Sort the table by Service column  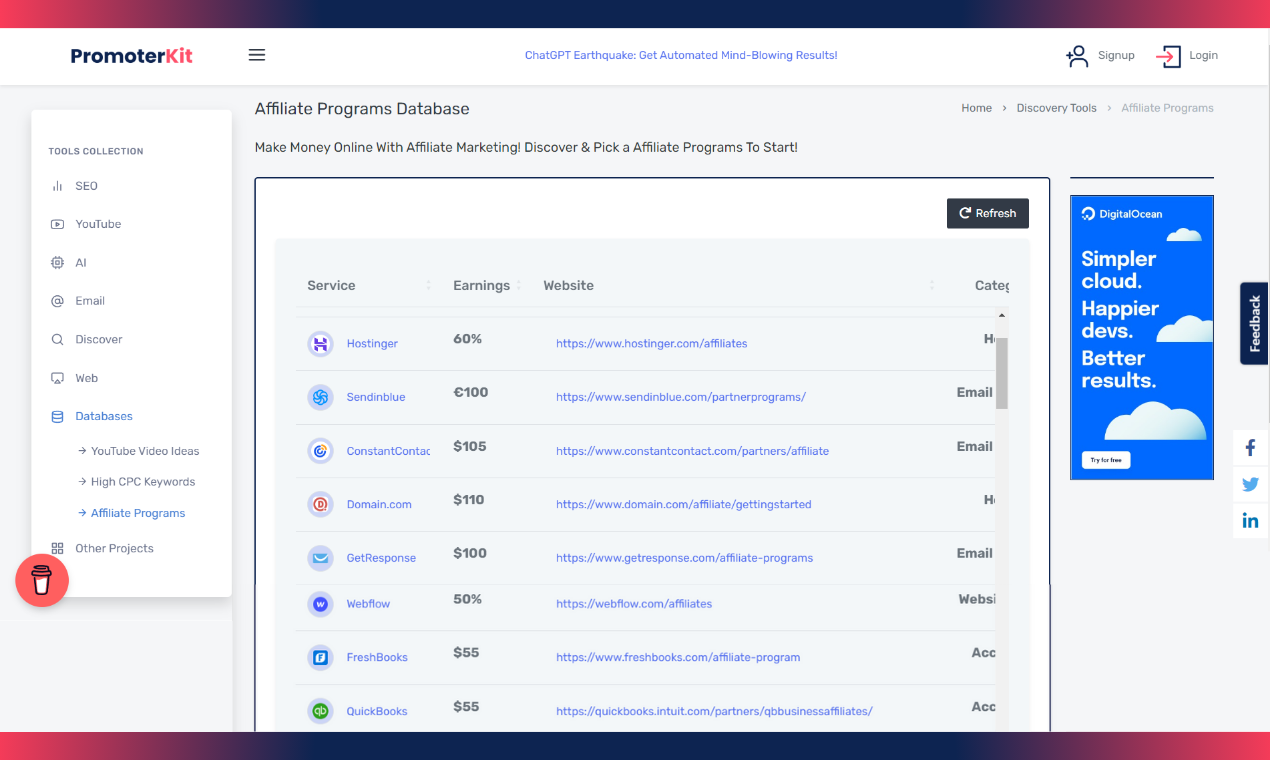click(x=369, y=285)
